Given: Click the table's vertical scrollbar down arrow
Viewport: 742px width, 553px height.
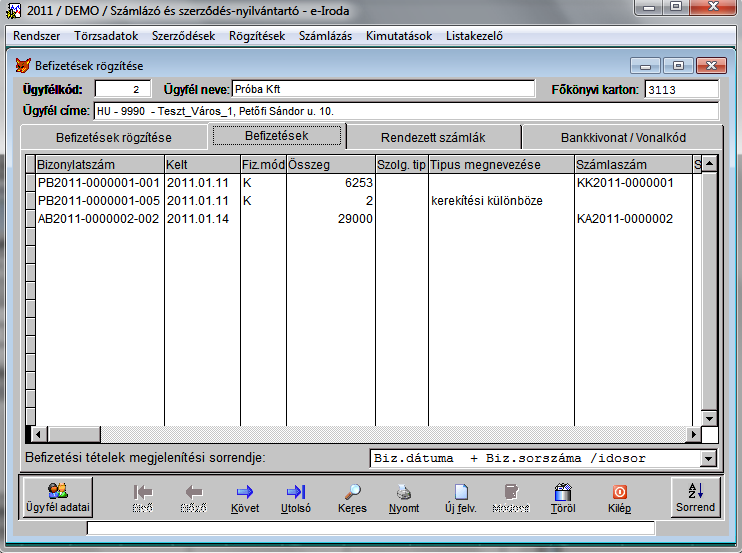Looking at the screenshot, I should (x=709, y=418).
